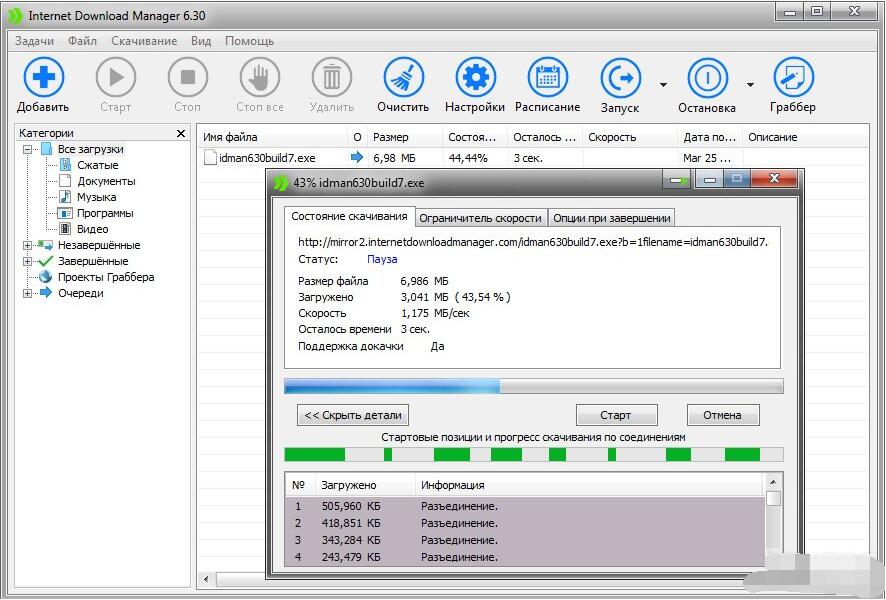The height and width of the screenshot is (600, 886).
Task: Click the Стоп все hand icon
Action: (x=260, y=77)
